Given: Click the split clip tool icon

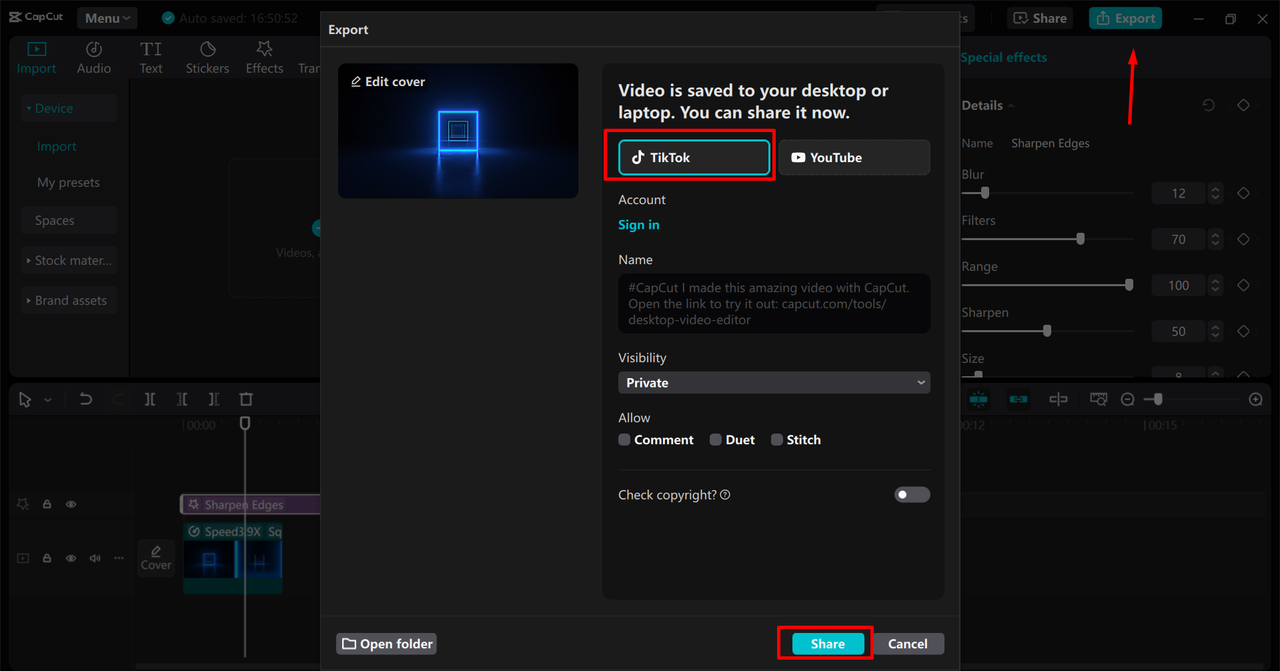Looking at the screenshot, I should coord(149,399).
